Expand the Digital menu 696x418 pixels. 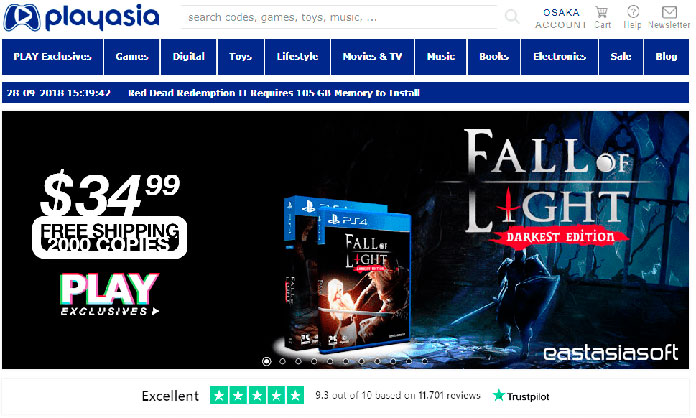189,57
